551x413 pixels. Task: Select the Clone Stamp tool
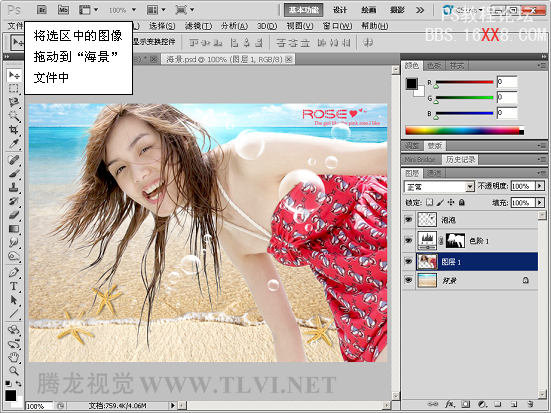14,187
